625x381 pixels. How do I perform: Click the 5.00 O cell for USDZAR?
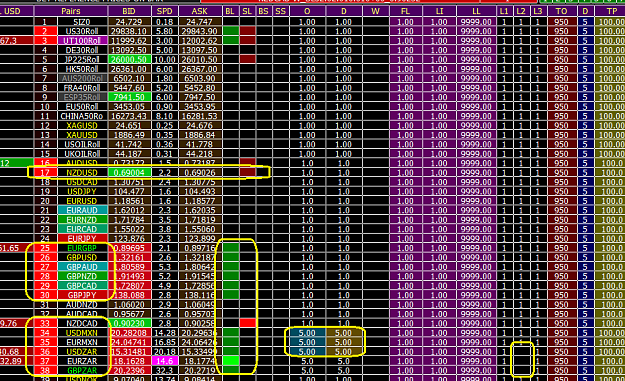pos(307,352)
